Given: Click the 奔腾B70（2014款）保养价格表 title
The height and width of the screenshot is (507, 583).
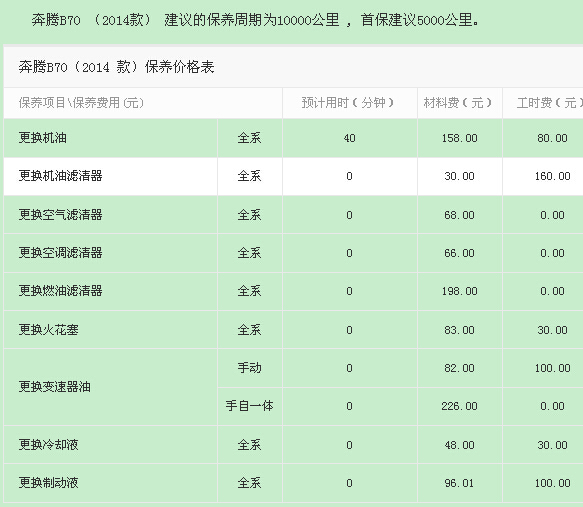Looking at the screenshot, I should click(116, 67).
